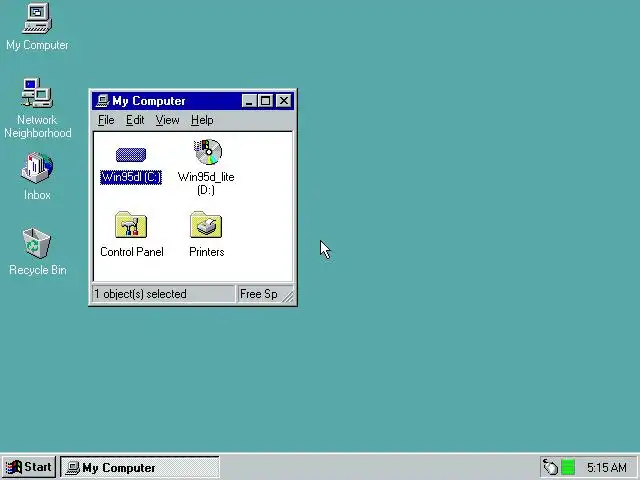Click the '1 object(s) selected' status text
640x480 pixels.
pyautogui.click(x=140, y=294)
